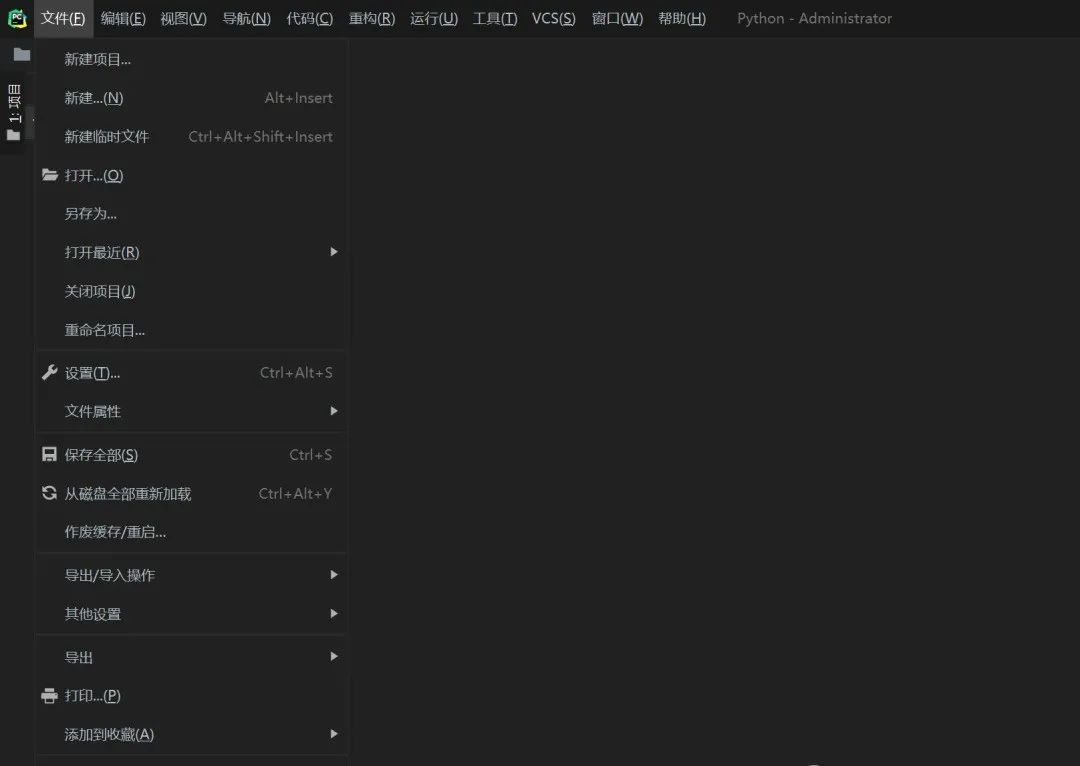This screenshot has width=1080, height=766.
Task: Choose 关闭项目(J) from the menu
Action: point(191,291)
